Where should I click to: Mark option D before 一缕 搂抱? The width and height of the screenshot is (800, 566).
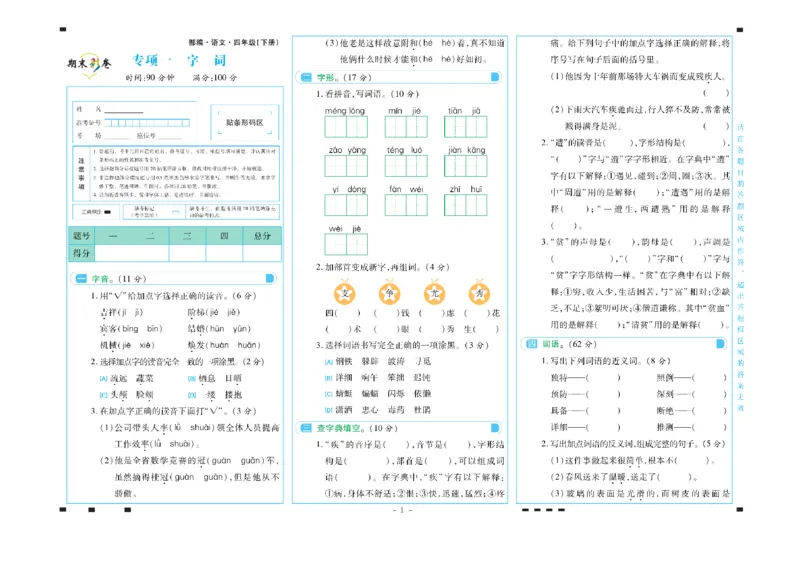[x=192, y=395]
